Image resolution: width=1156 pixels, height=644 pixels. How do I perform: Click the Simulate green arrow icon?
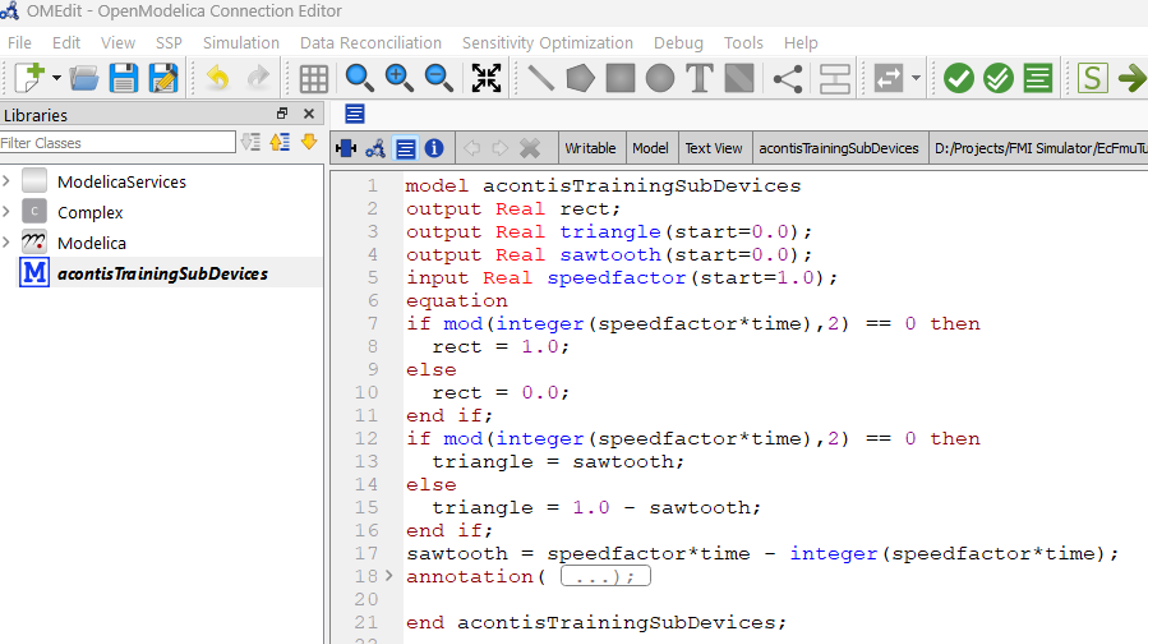click(1132, 78)
